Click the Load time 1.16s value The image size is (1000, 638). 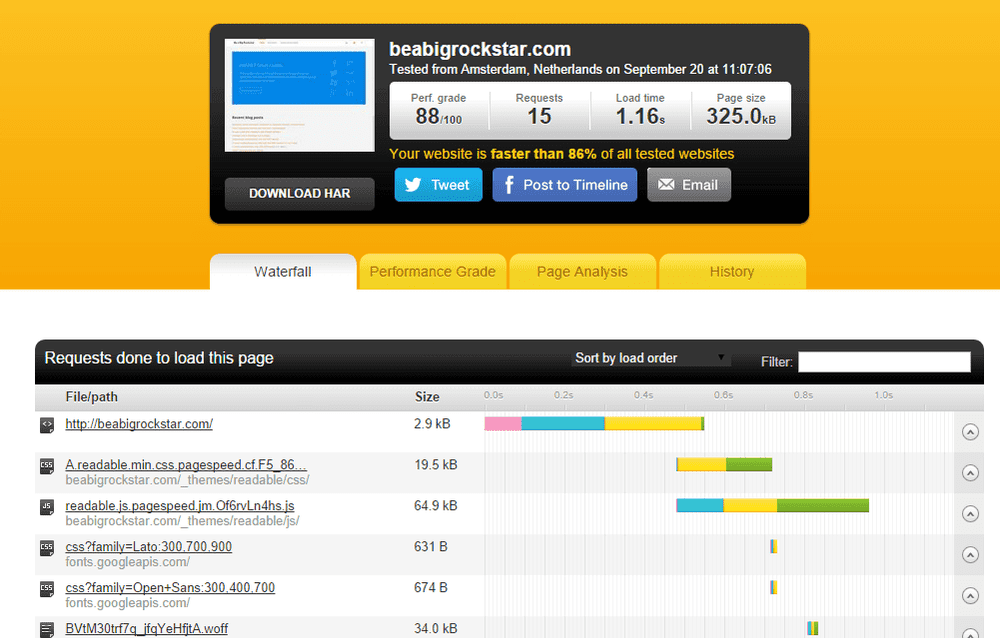640,116
